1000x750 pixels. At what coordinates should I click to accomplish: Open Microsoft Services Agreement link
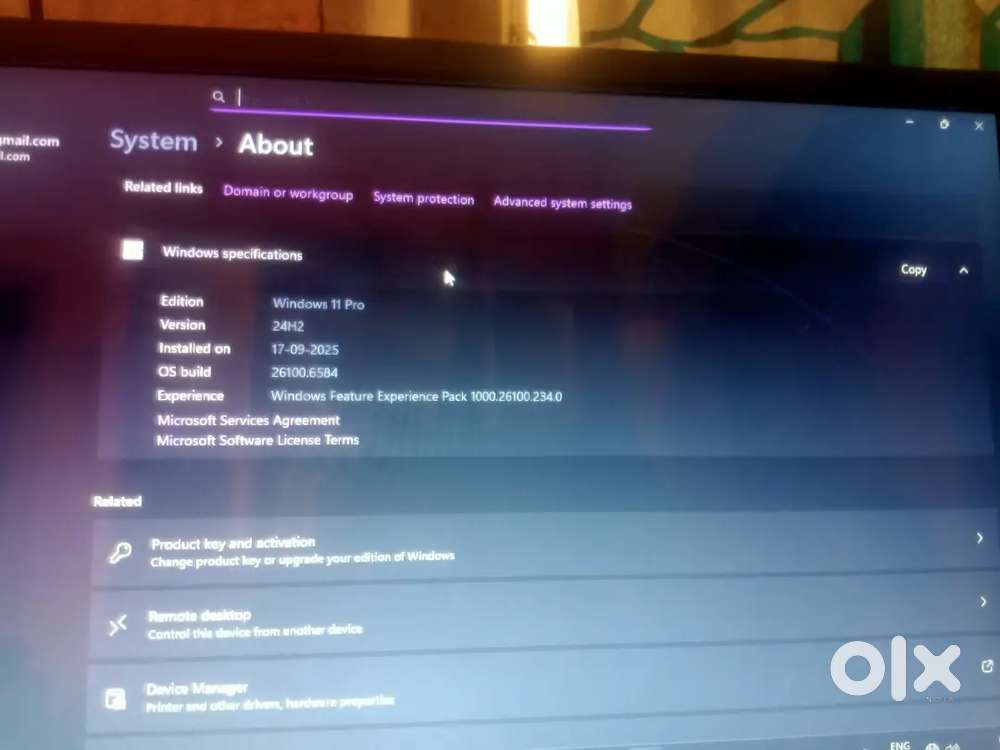pos(248,420)
